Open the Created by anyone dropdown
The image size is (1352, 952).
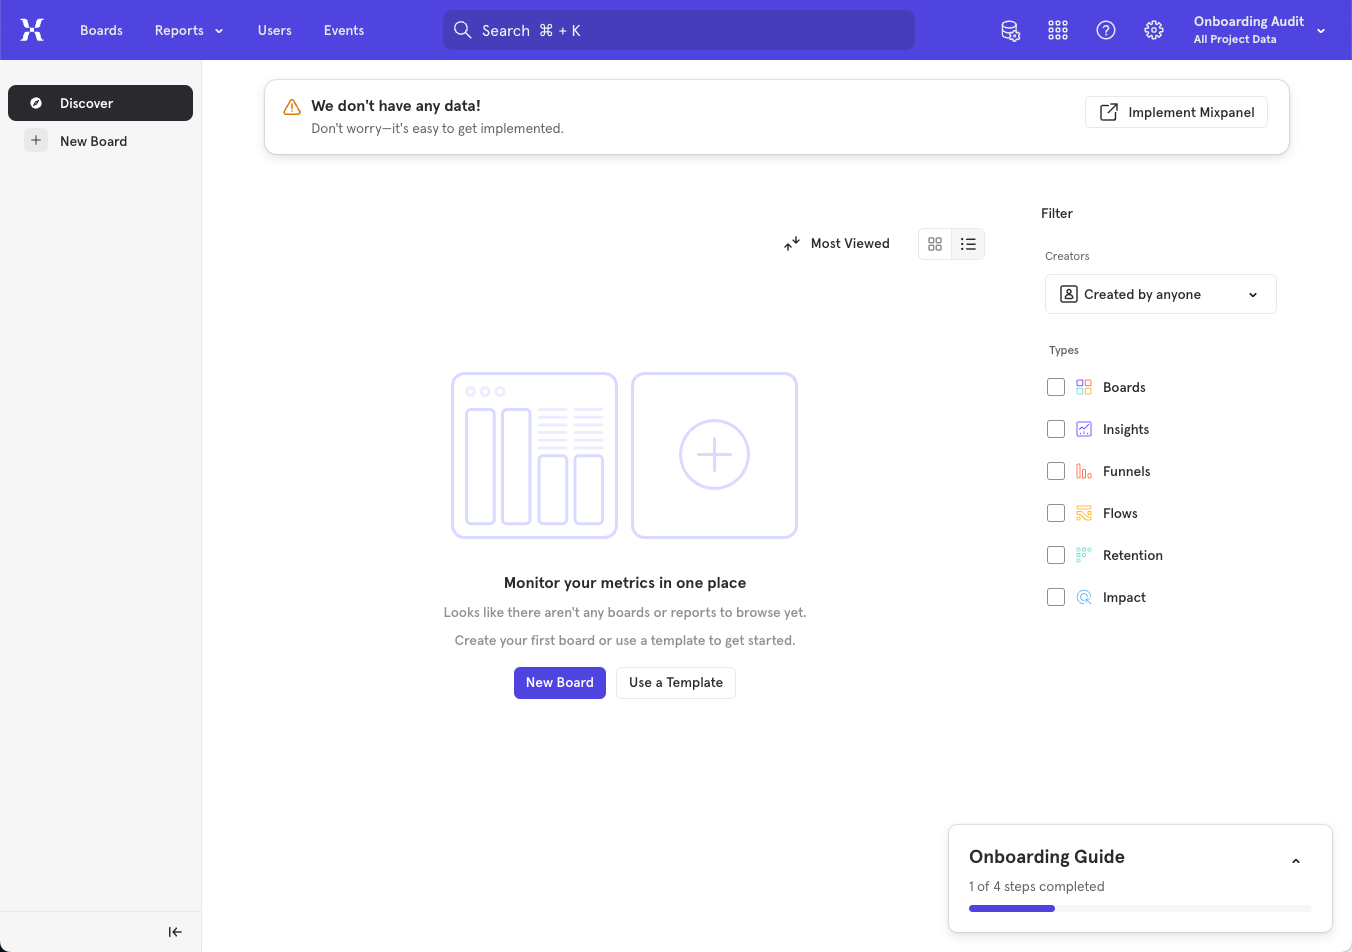tap(1160, 294)
